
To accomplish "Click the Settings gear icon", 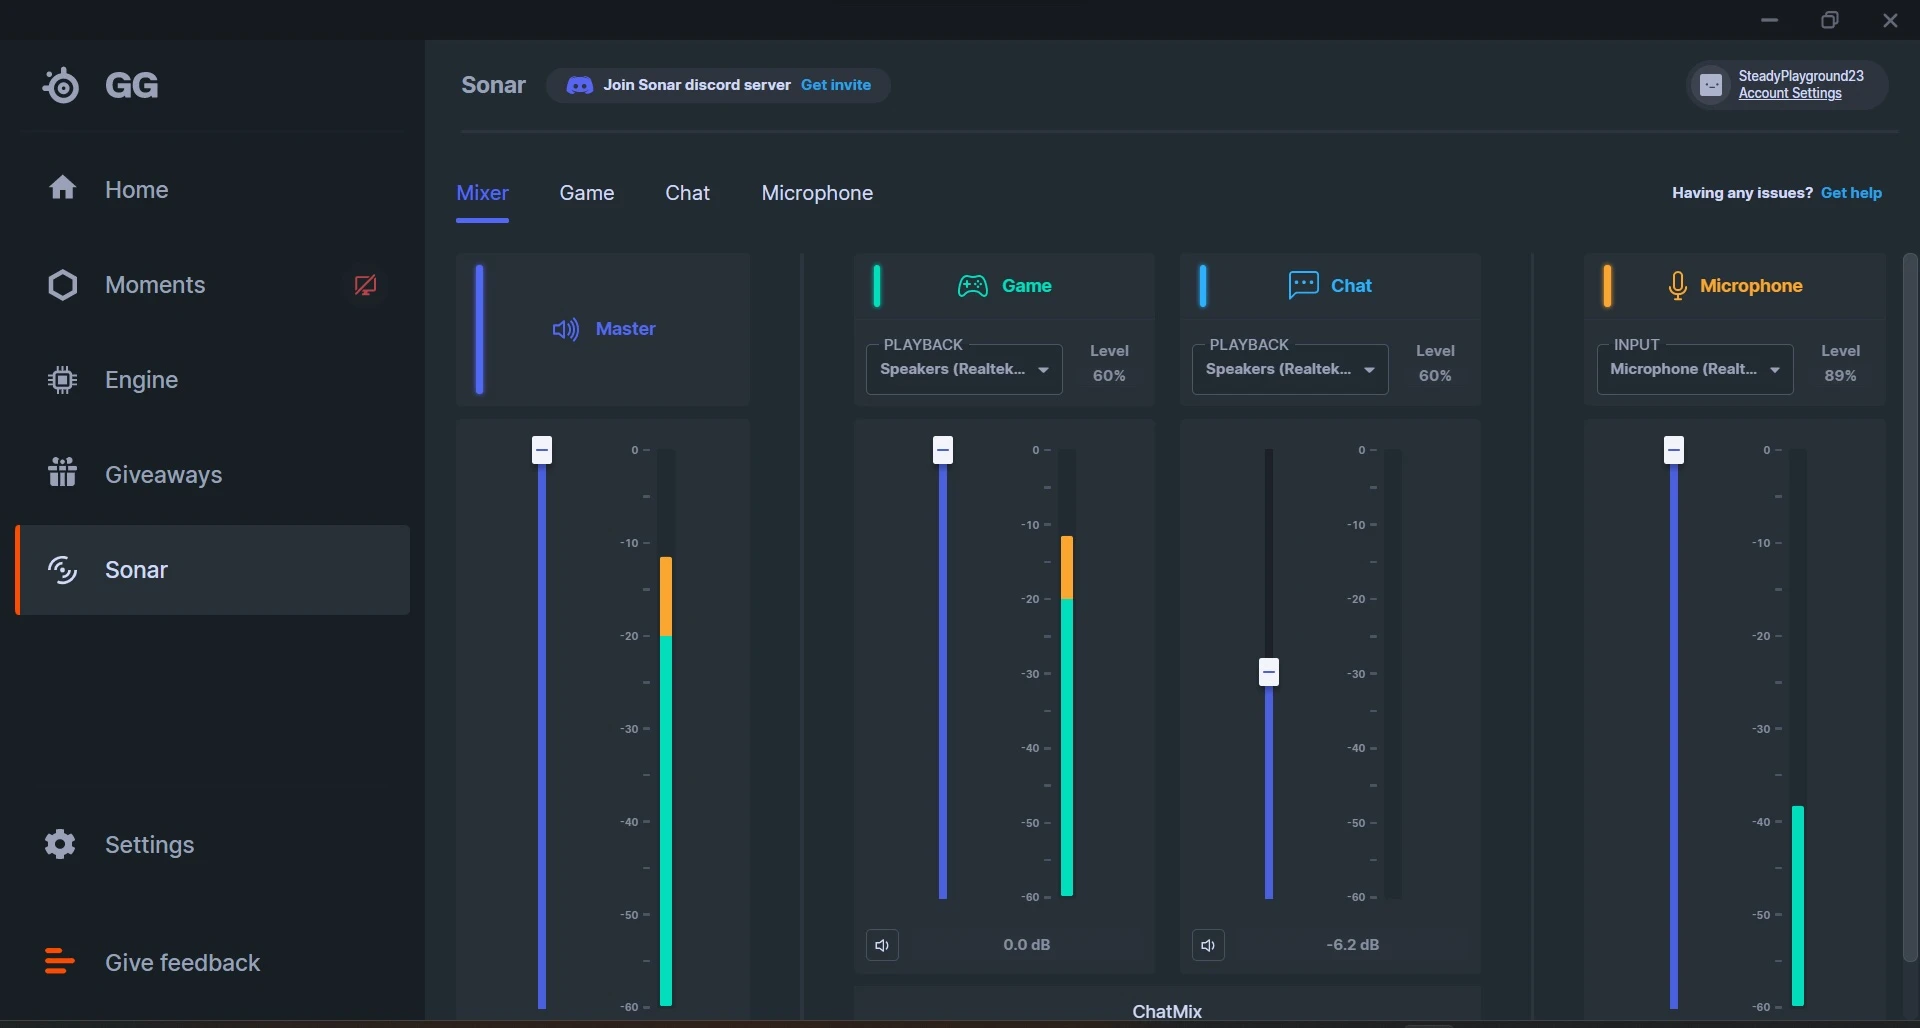I will 60,844.
